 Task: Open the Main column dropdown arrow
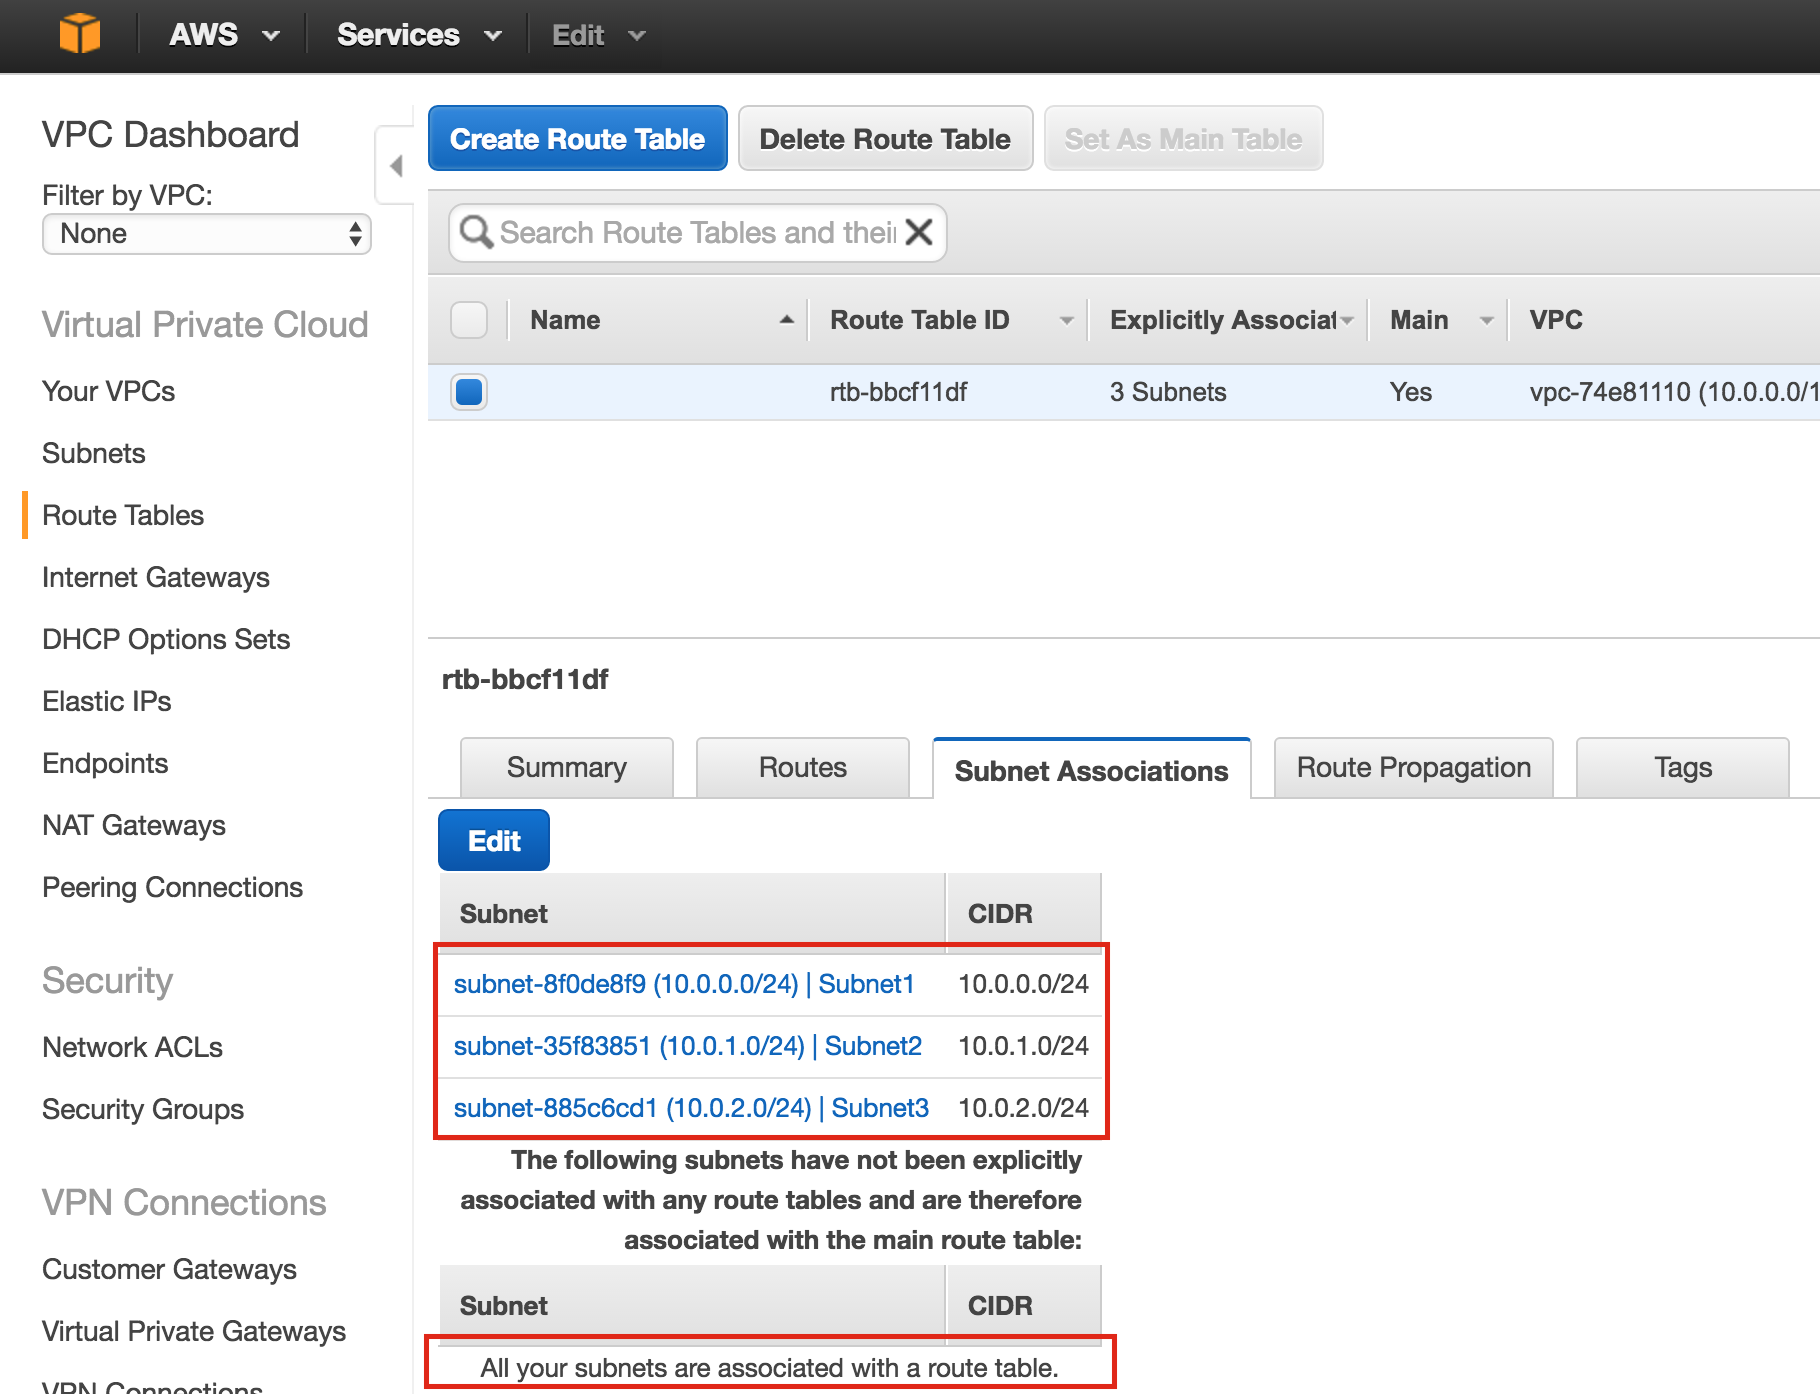1486,321
